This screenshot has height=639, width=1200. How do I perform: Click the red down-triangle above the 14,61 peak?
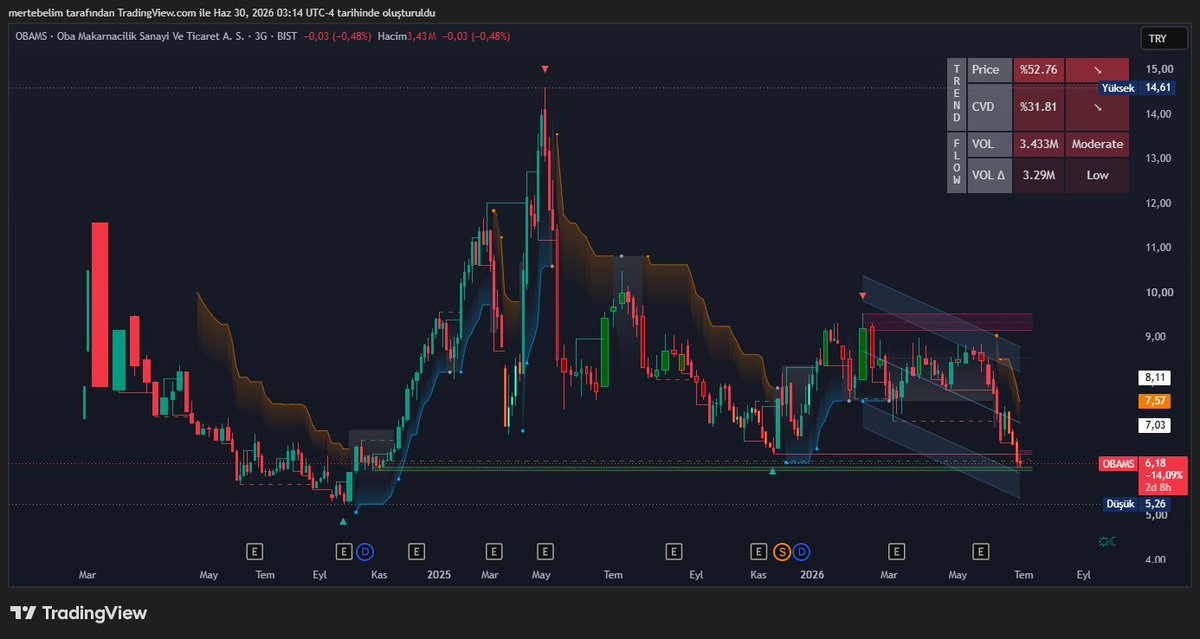[x=544, y=69]
